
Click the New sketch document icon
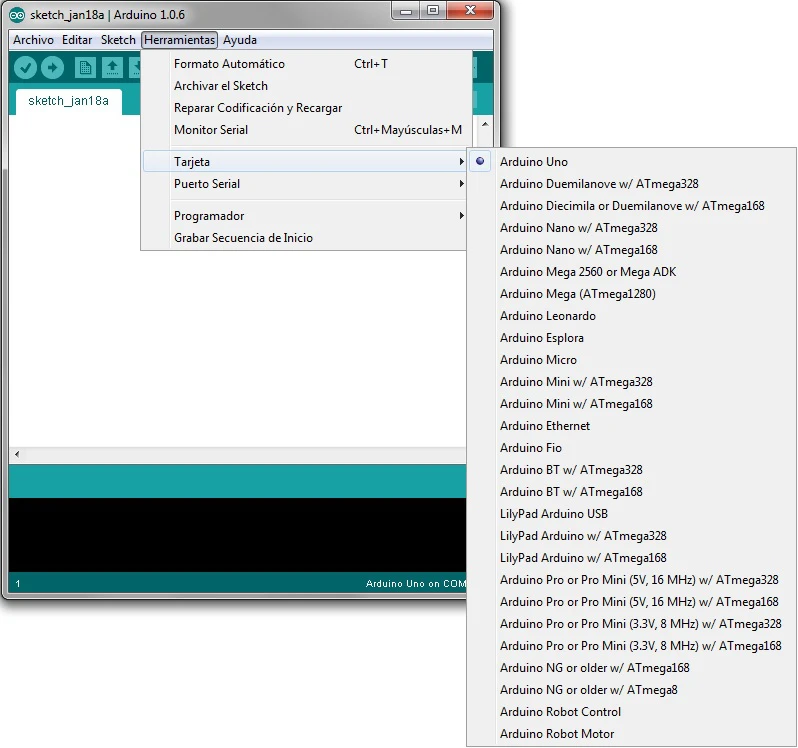point(86,67)
